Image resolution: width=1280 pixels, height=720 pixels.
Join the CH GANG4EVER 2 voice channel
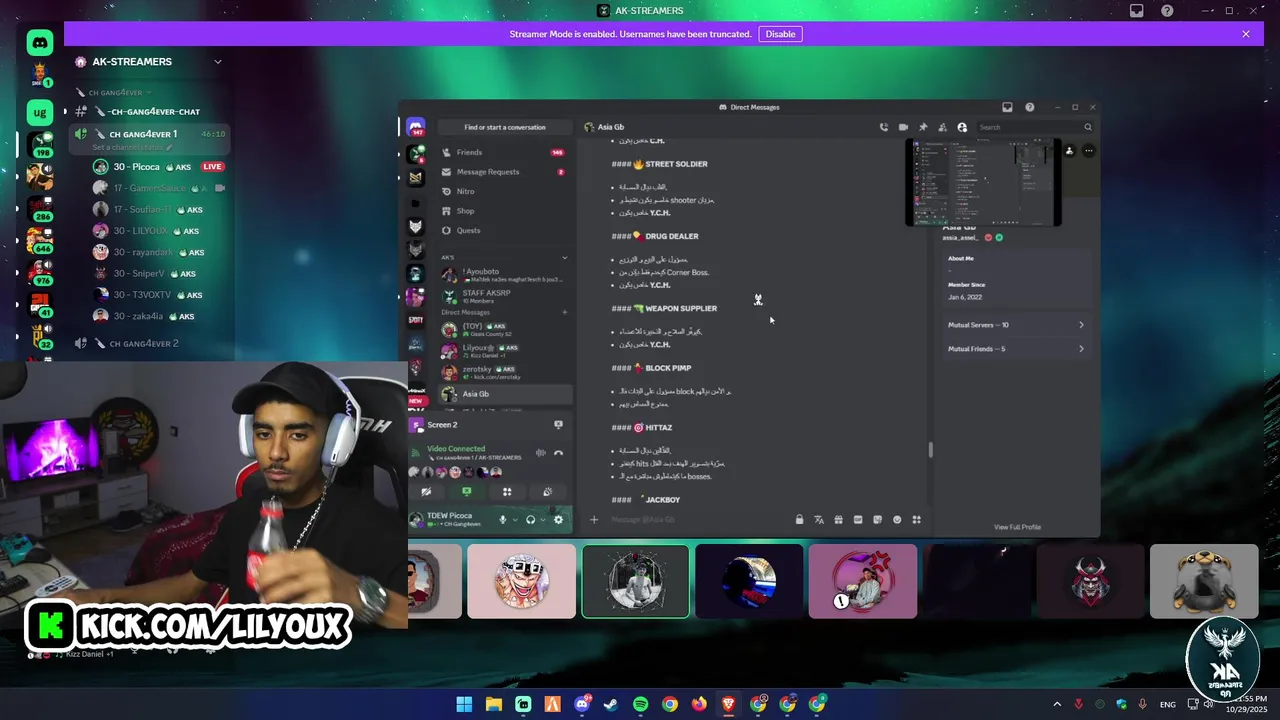(x=150, y=343)
